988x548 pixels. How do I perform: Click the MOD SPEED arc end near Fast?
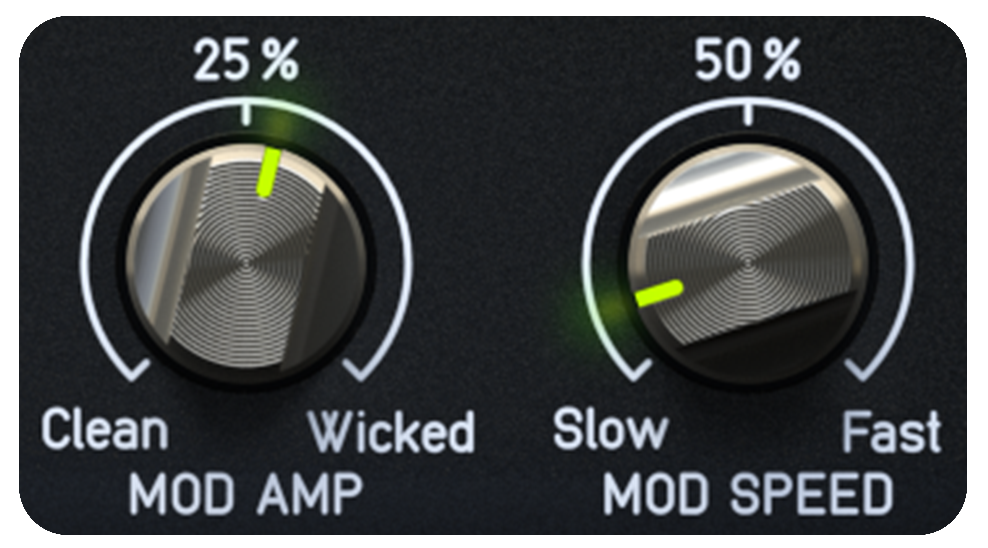tap(861, 370)
